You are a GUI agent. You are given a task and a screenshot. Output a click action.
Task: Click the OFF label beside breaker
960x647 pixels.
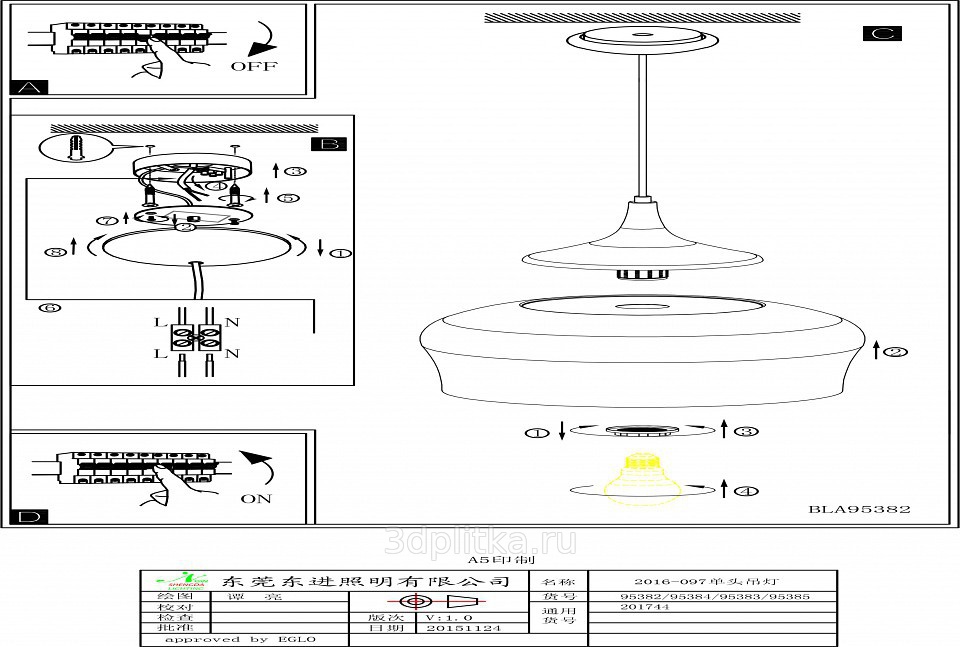click(254, 67)
